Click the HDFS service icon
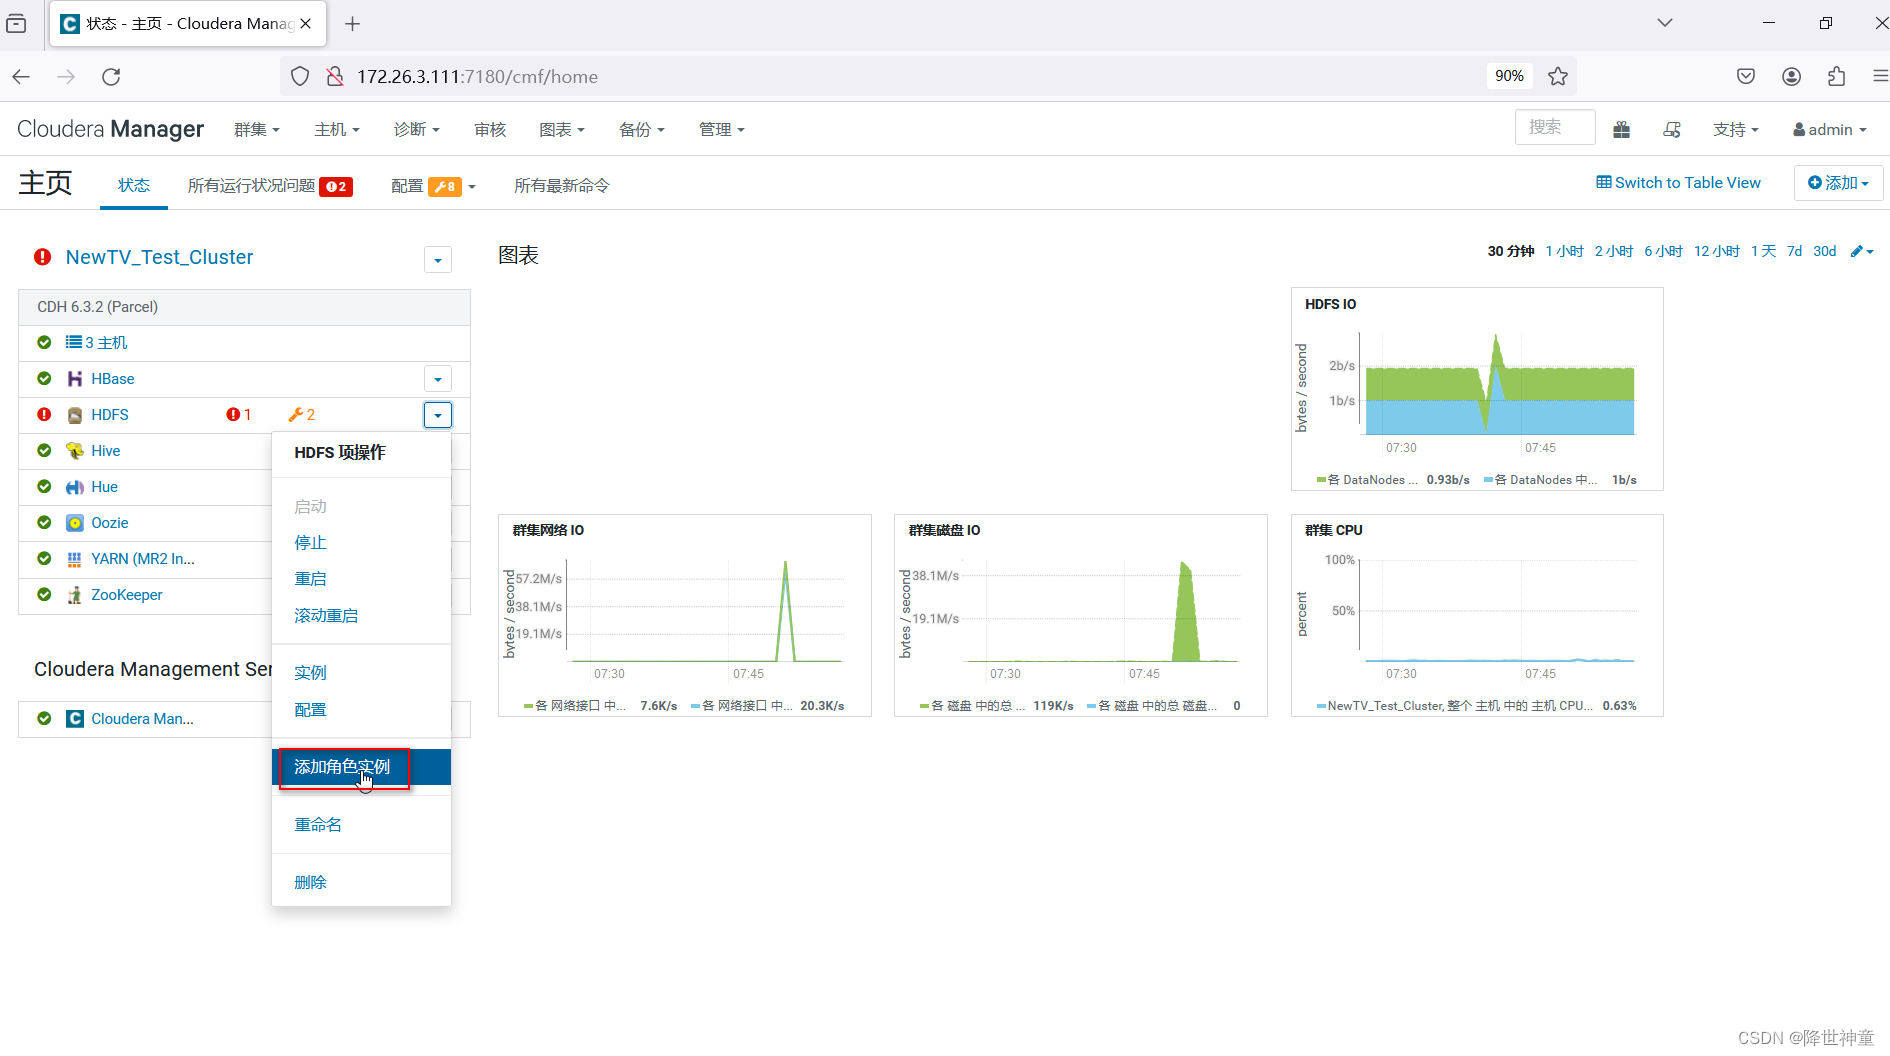The height and width of the screenshot is (1056, 1890). 74,415
